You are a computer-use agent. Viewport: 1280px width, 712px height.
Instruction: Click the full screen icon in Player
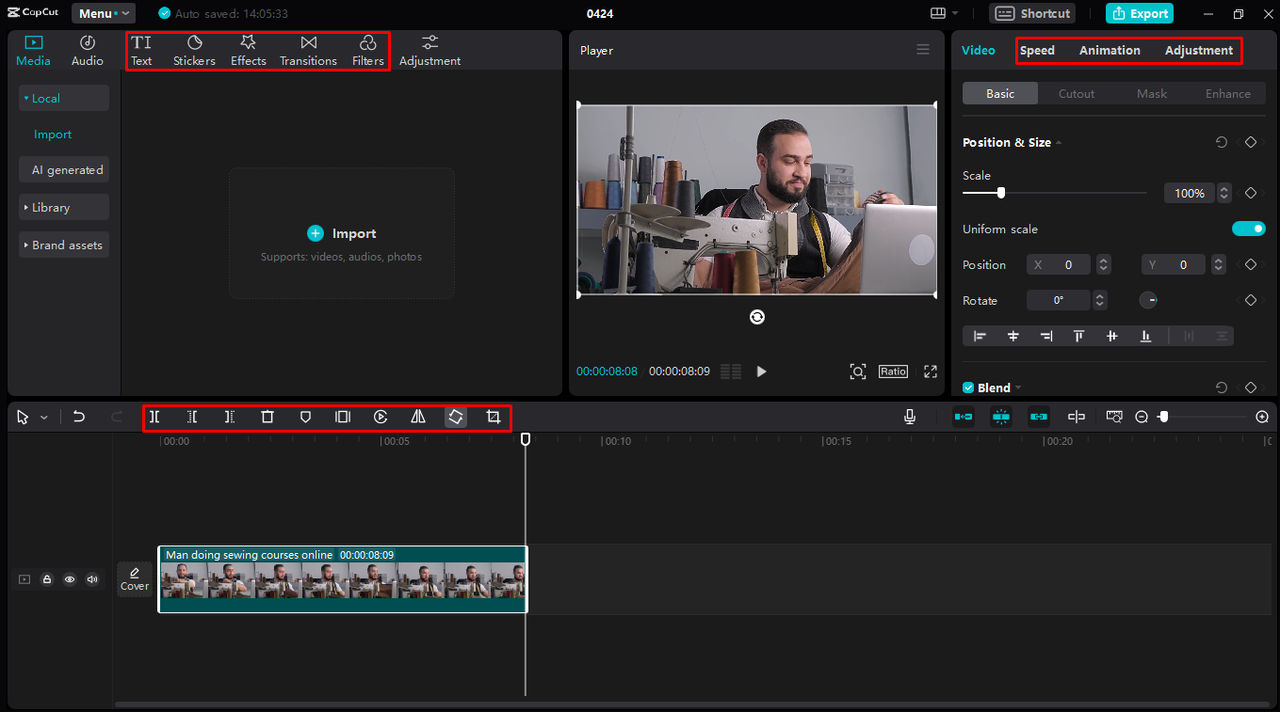pos(930,371)
